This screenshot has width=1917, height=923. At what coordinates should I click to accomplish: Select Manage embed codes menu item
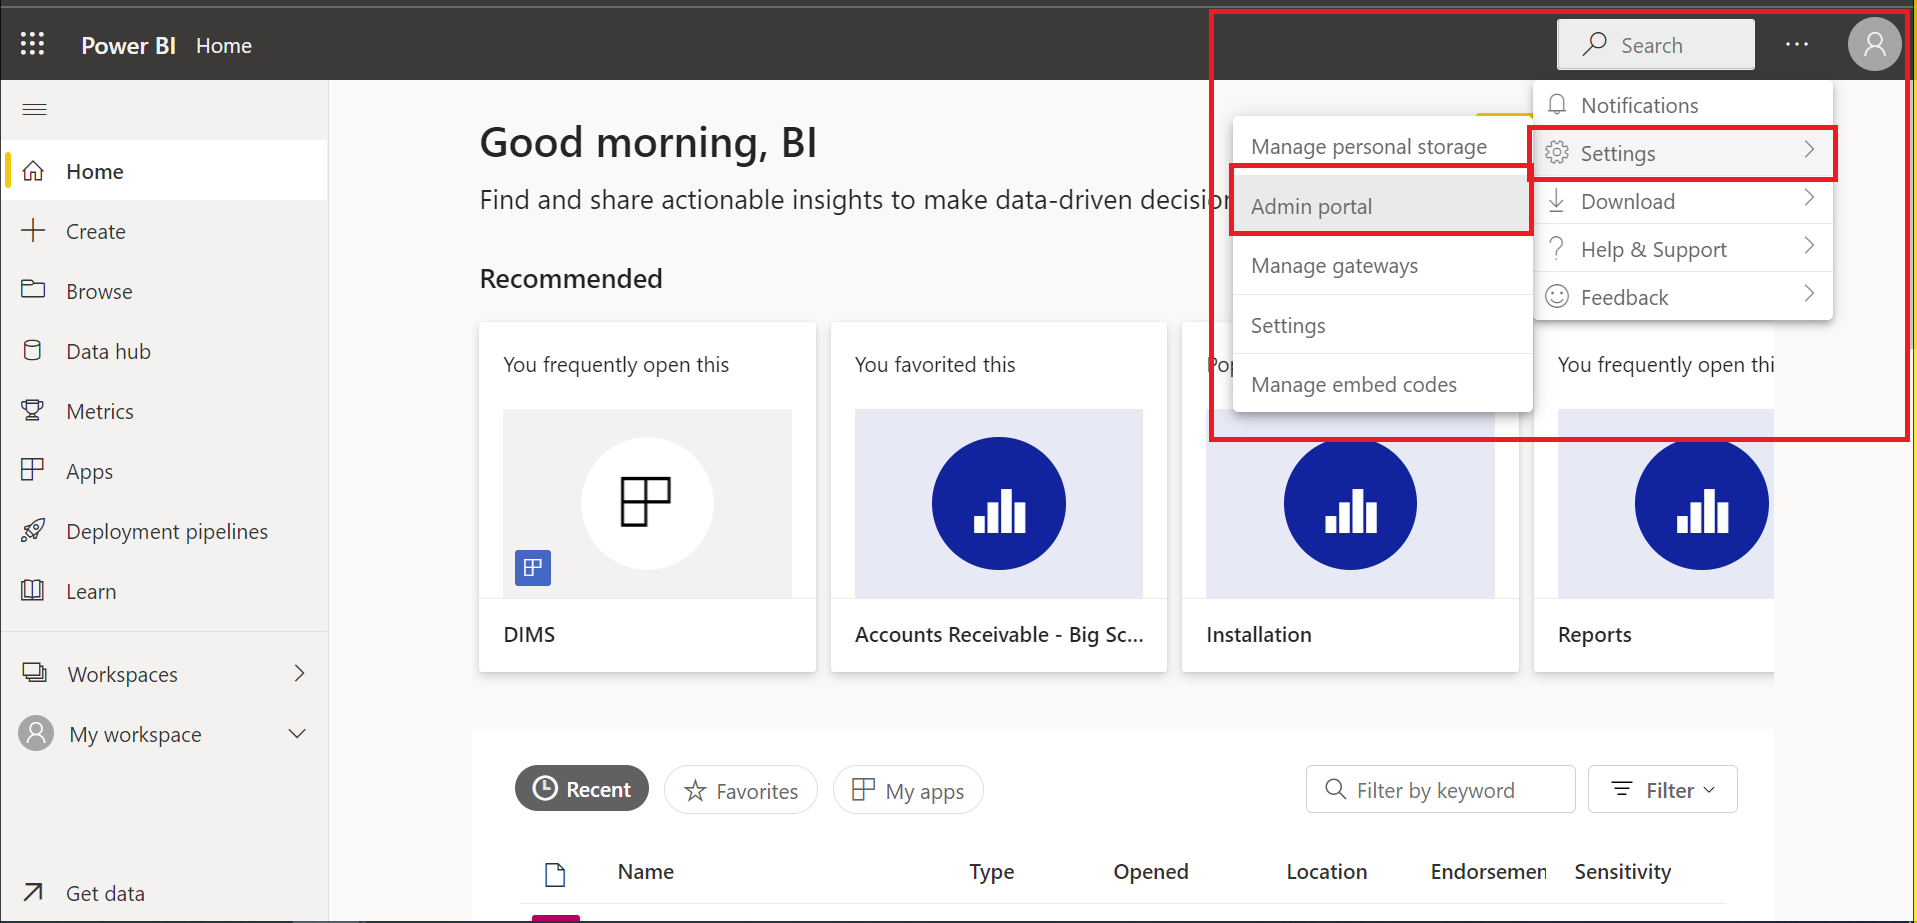tap(1382, 384)
